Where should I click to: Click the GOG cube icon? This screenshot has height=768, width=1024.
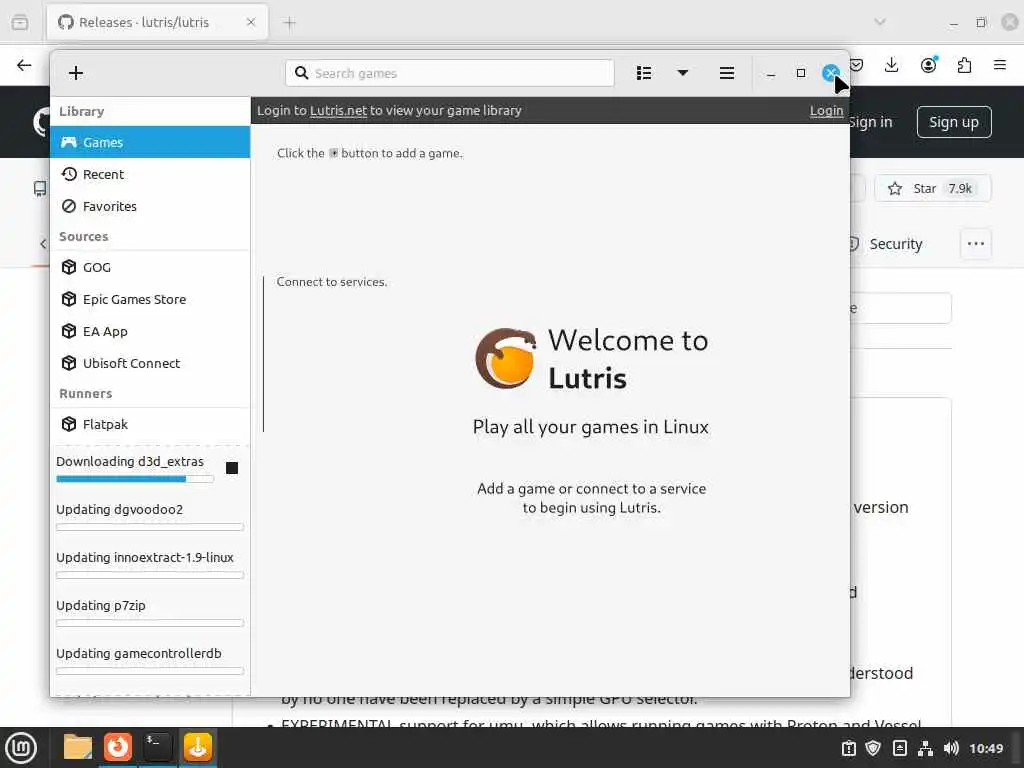69,267
